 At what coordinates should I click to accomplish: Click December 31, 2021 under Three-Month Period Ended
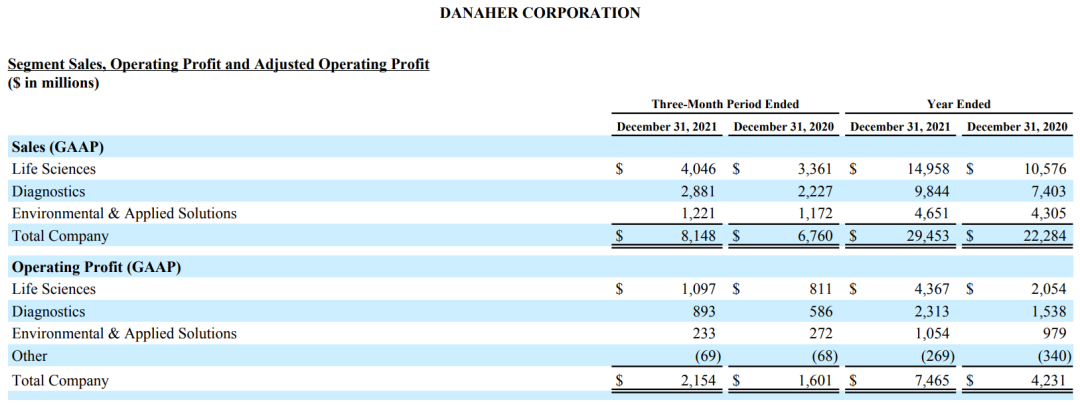(667, 127)
